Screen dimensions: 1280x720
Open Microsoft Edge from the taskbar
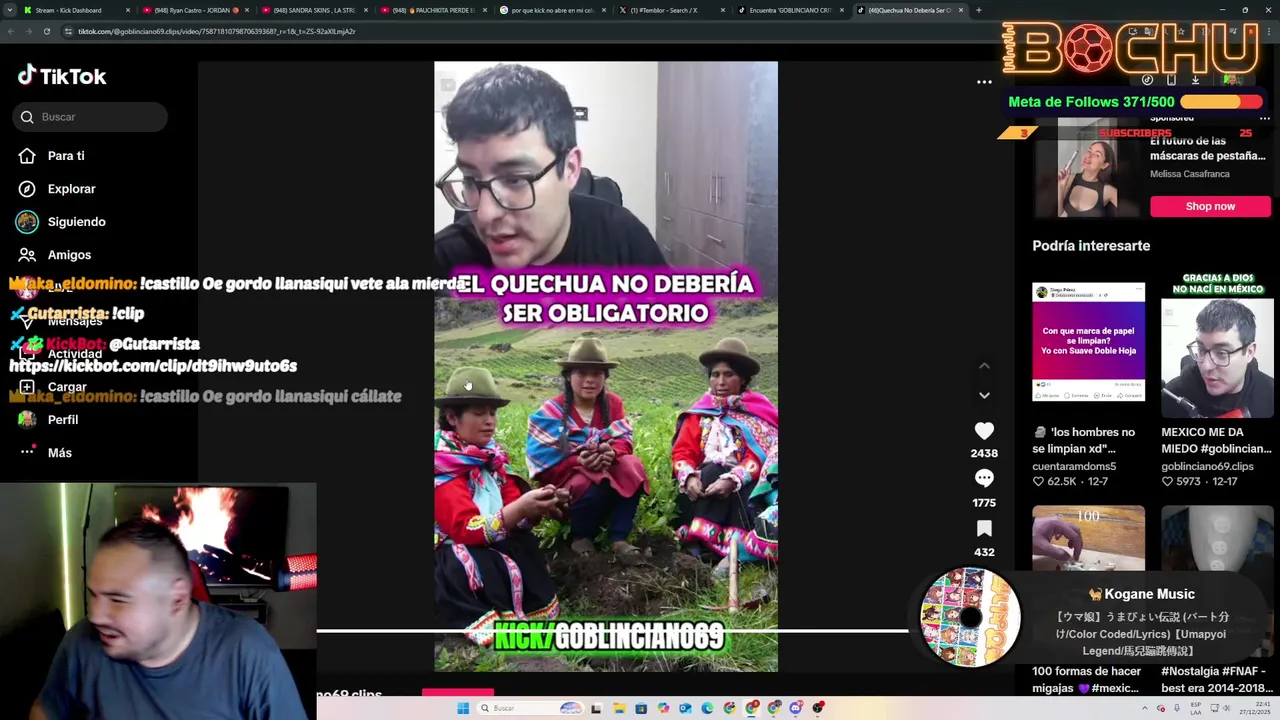(707, 708)
